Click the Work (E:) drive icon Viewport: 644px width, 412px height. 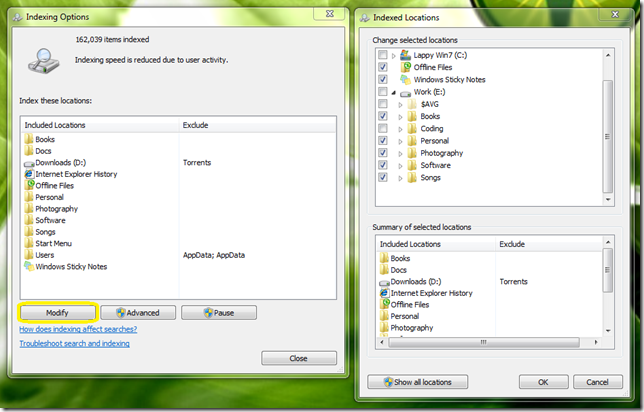(406, 93)
